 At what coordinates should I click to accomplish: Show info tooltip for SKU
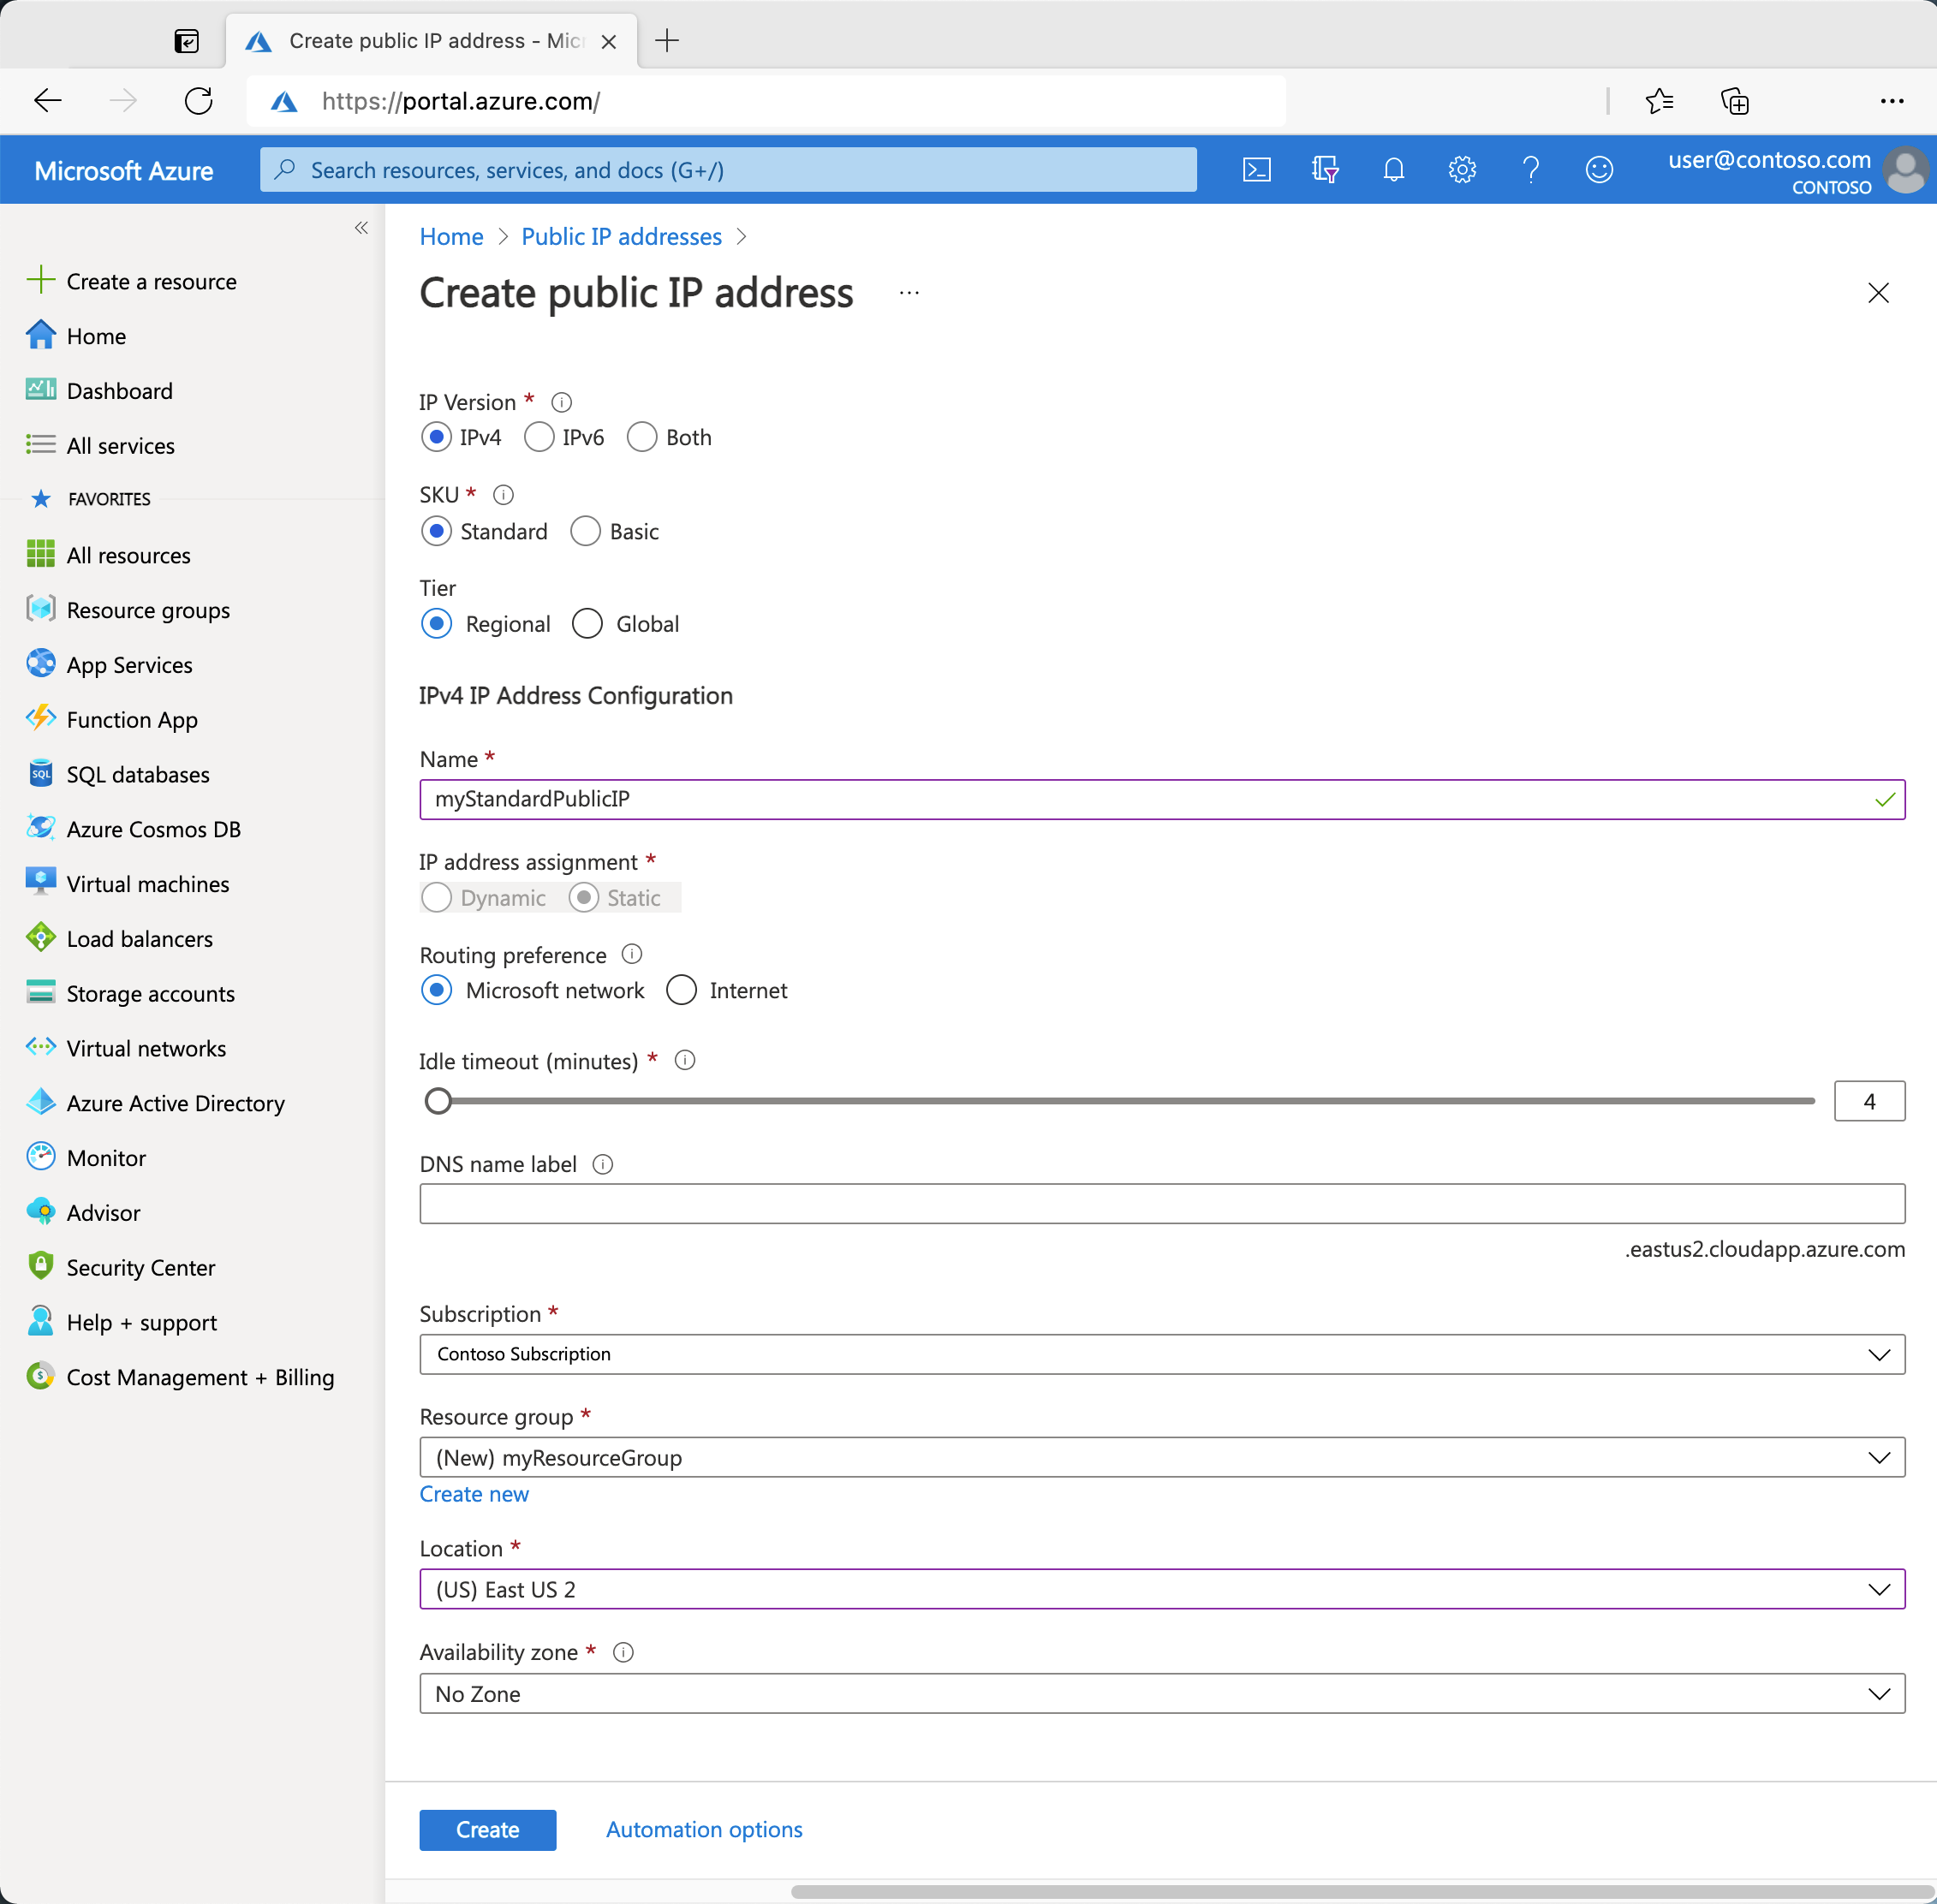point(503,495)
